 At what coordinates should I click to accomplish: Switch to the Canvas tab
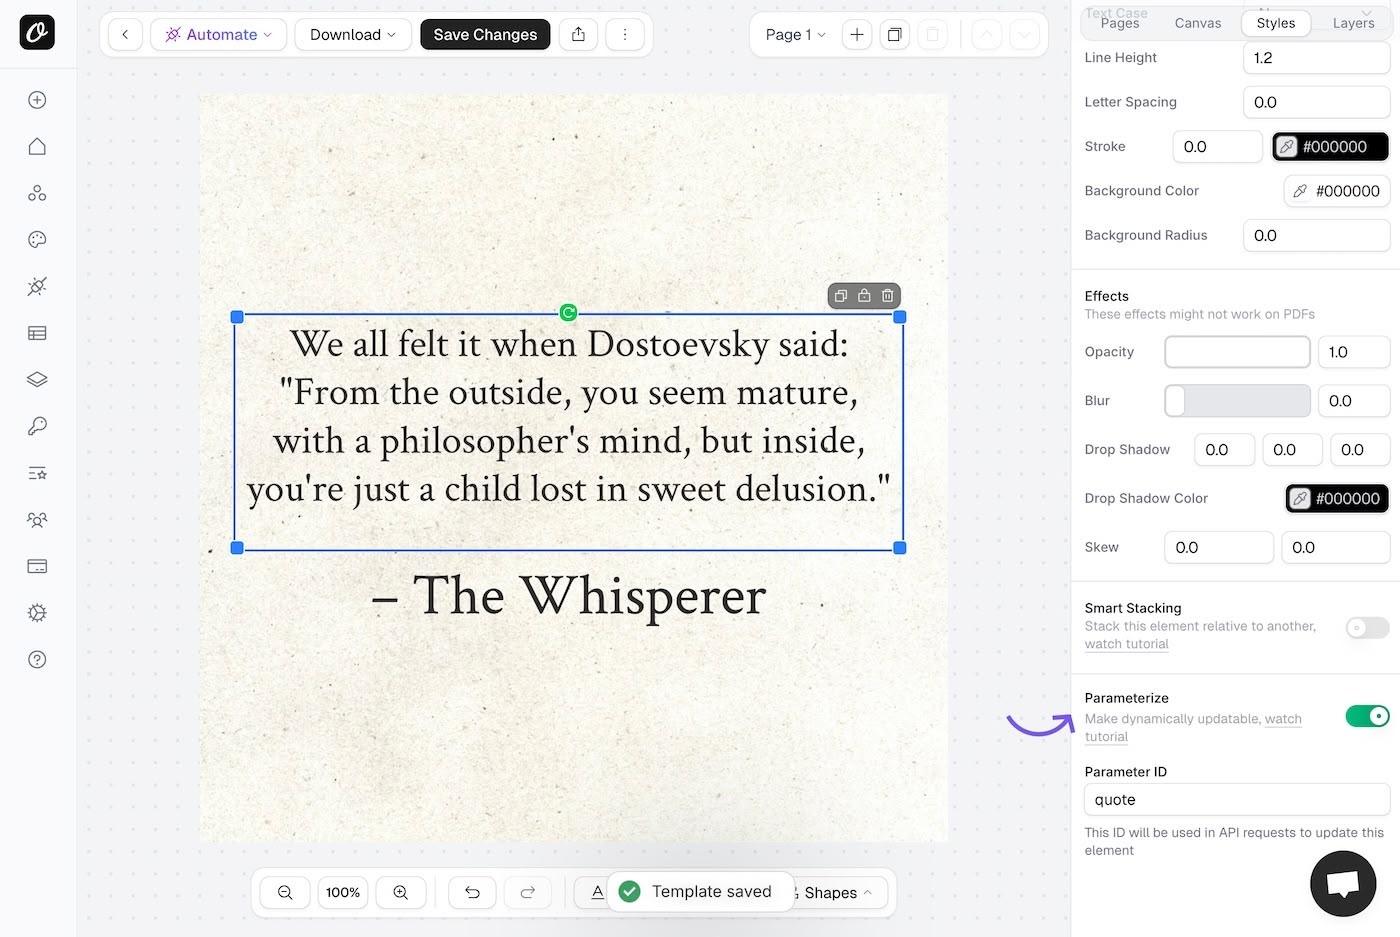(x=1197, y=23)
